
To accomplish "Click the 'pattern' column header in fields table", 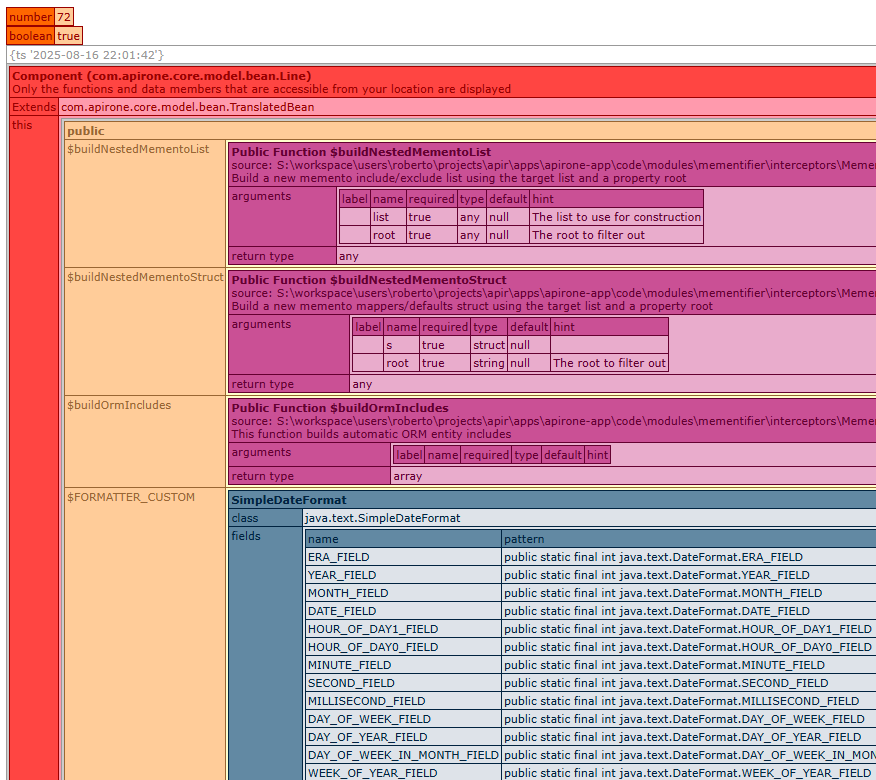I will [525, 539].
